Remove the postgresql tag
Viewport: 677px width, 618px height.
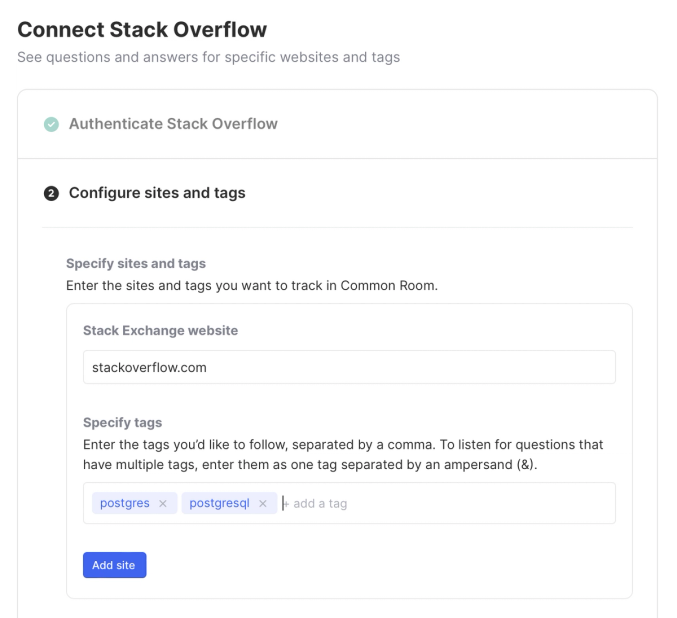point(263,504)
